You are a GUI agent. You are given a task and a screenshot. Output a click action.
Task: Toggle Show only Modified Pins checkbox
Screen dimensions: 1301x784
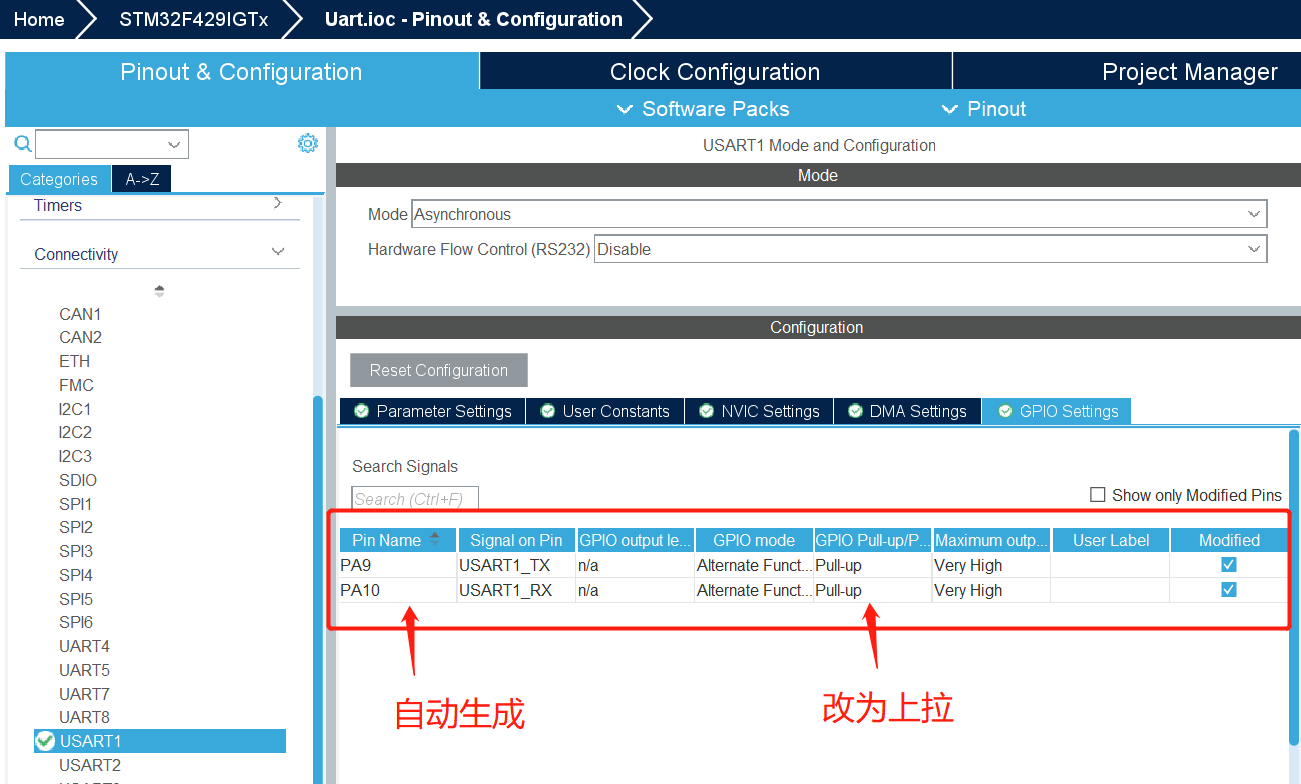click(x=1098, y=495)
